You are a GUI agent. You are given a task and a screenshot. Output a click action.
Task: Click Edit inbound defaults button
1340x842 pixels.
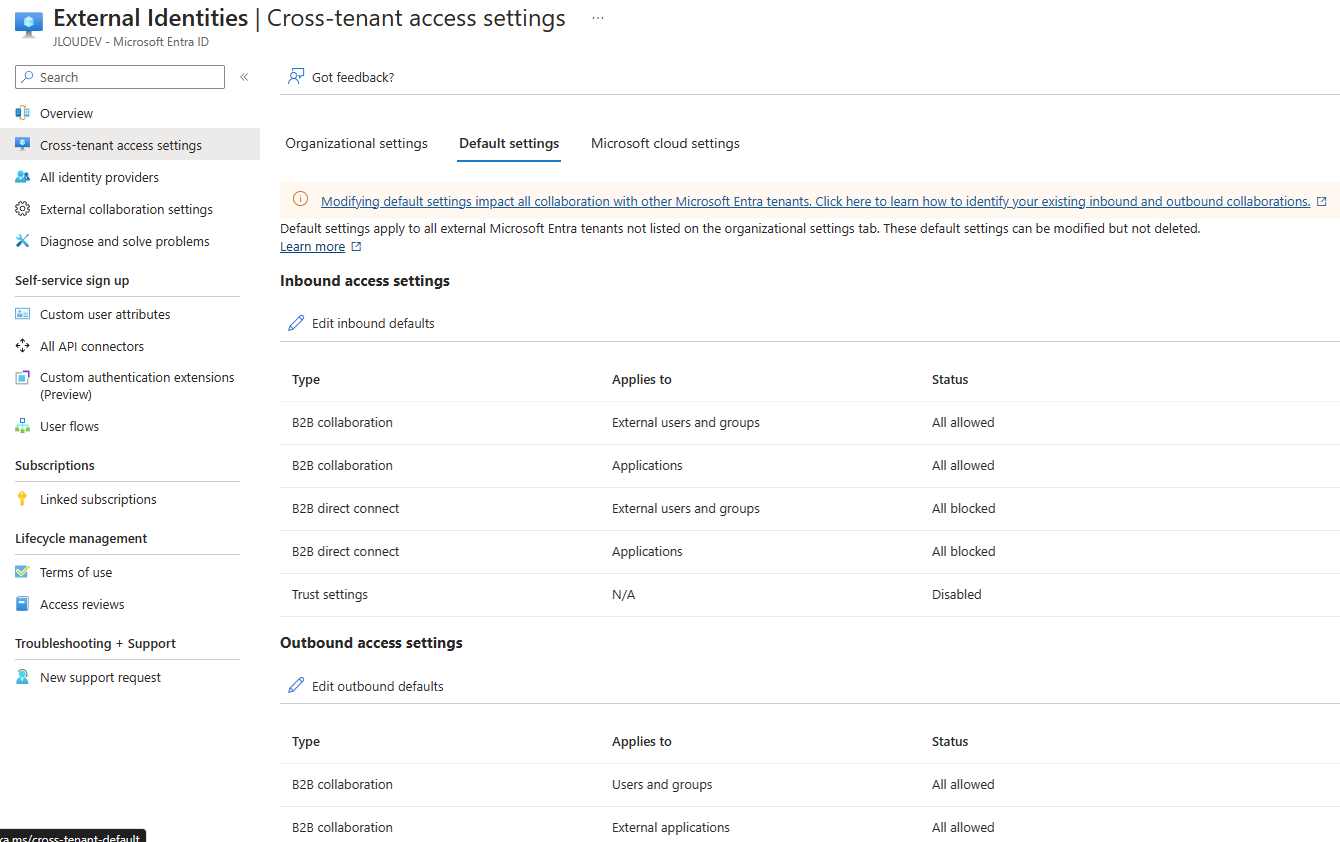coord(361,323)
